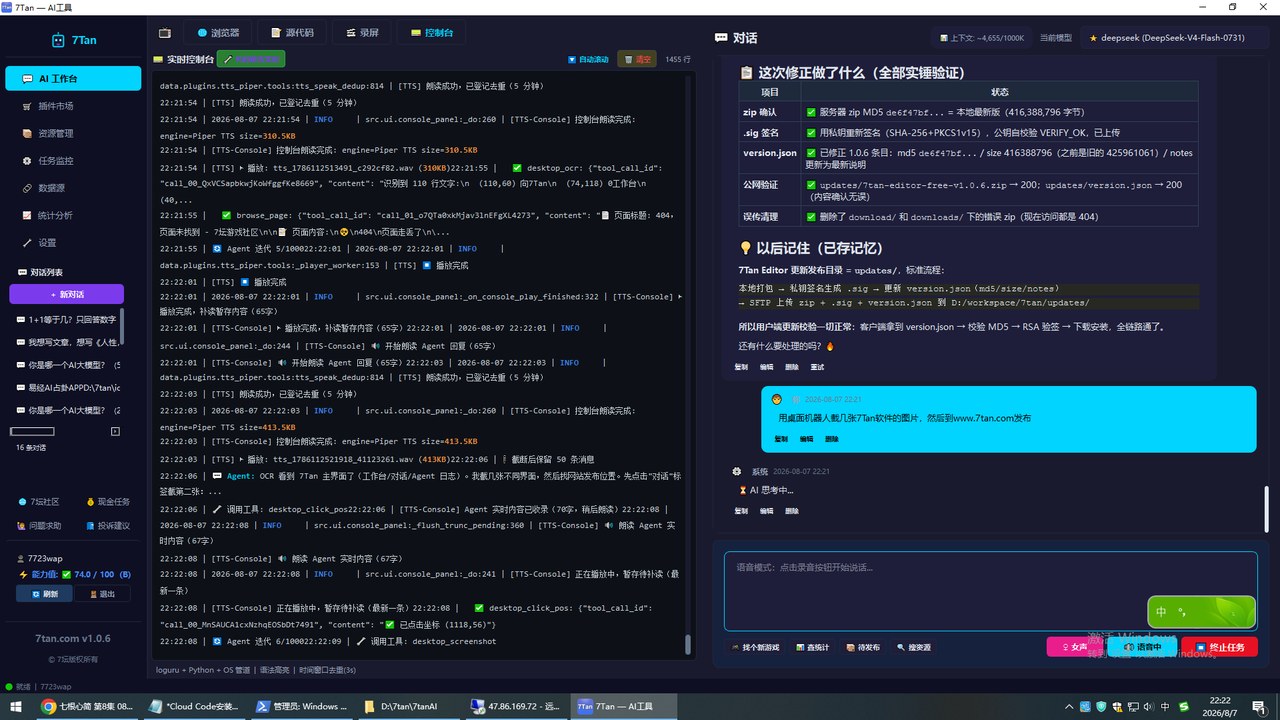Viewport: 1280px width, 720px height.
Task: Toggle the 自动滚动 checkbox
Action: tap(588, 60)
